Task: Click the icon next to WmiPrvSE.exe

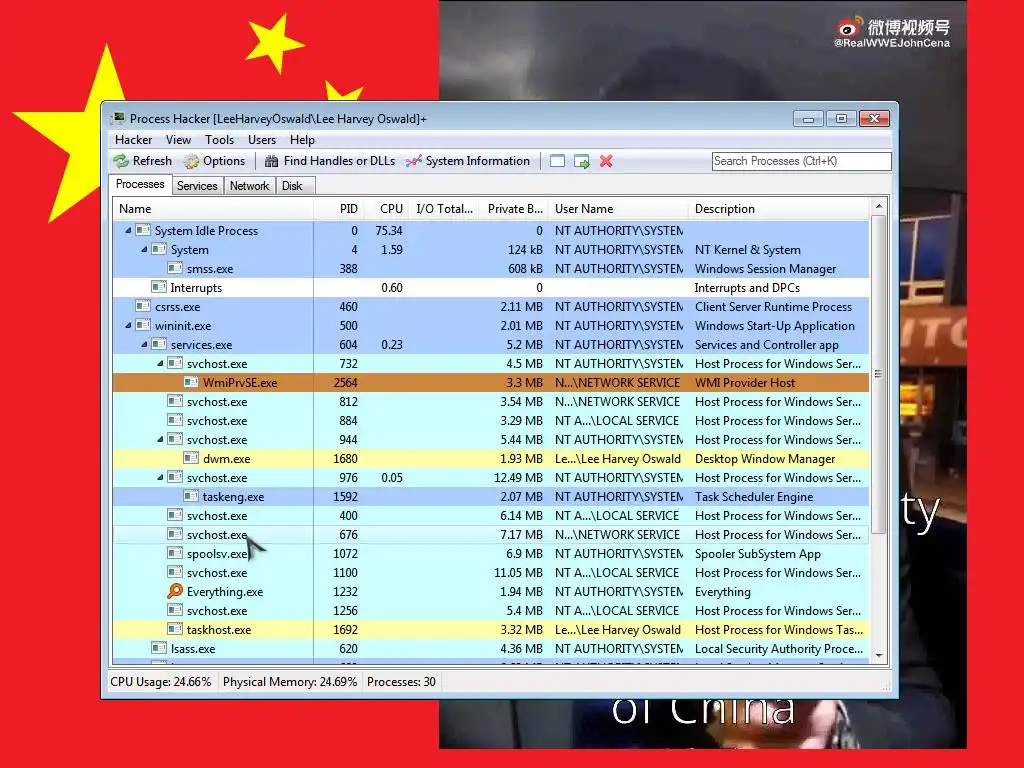Action: 191,382
